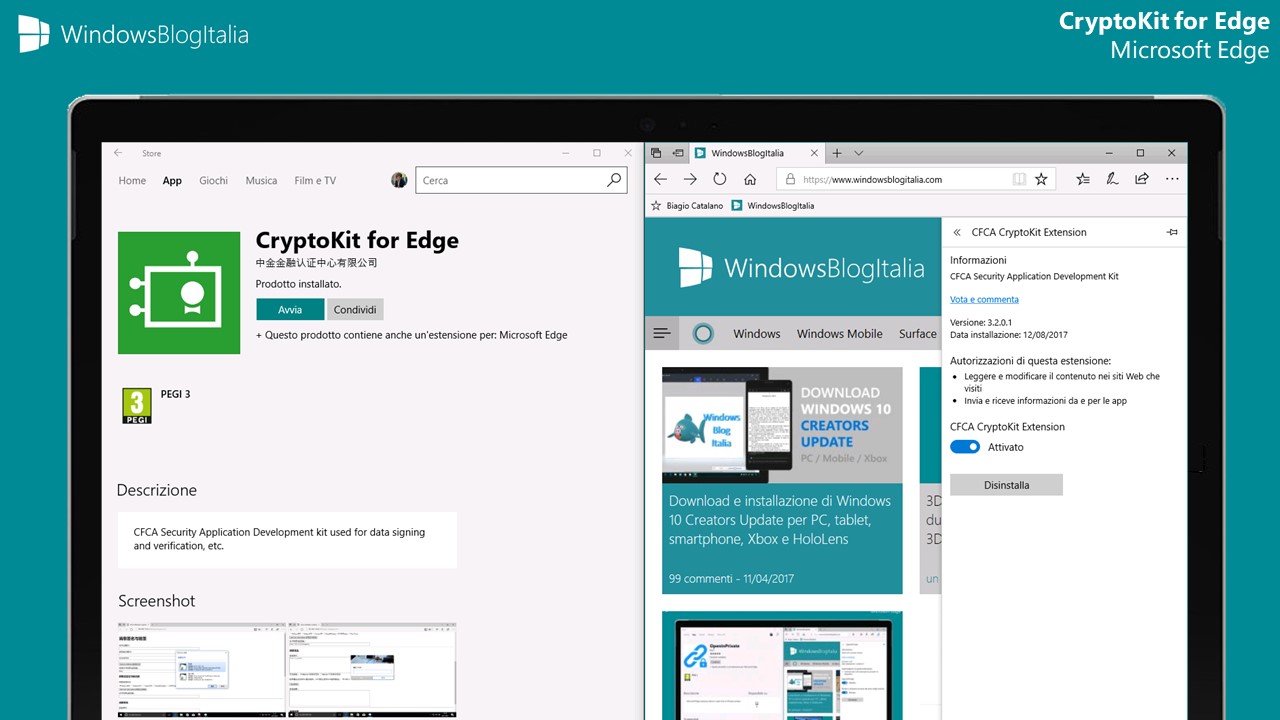The image size is (1280, 720).
Task: Click the Add notes pen icon
Action: click(x=1112, y=179)
